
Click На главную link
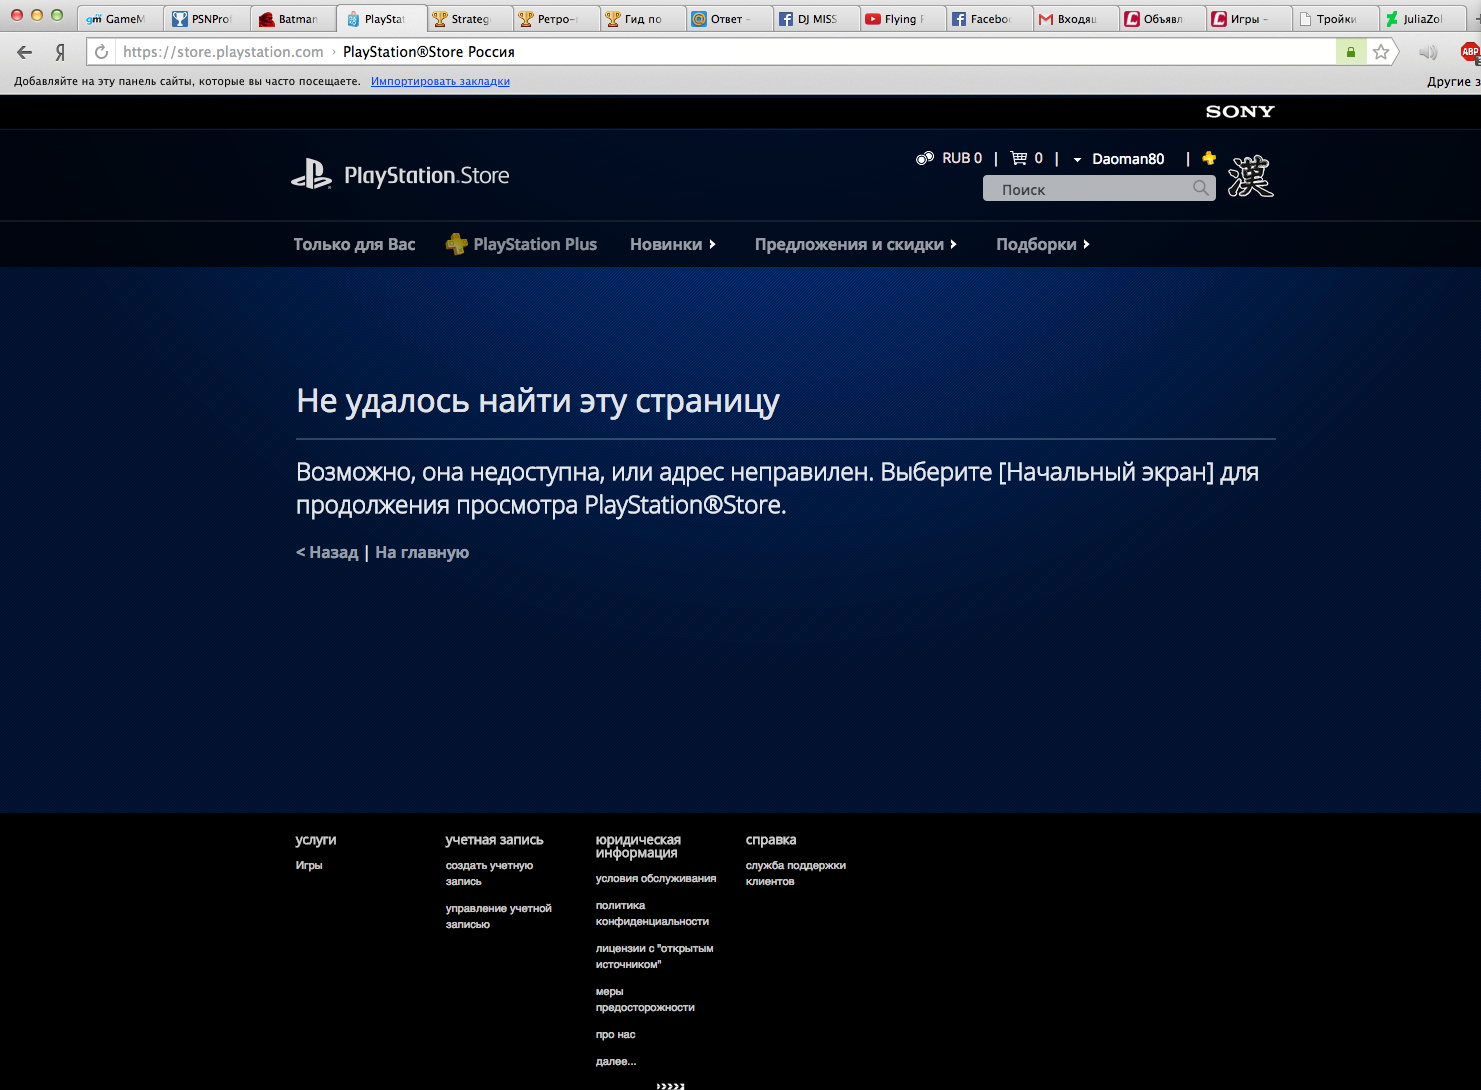(422, 552)
